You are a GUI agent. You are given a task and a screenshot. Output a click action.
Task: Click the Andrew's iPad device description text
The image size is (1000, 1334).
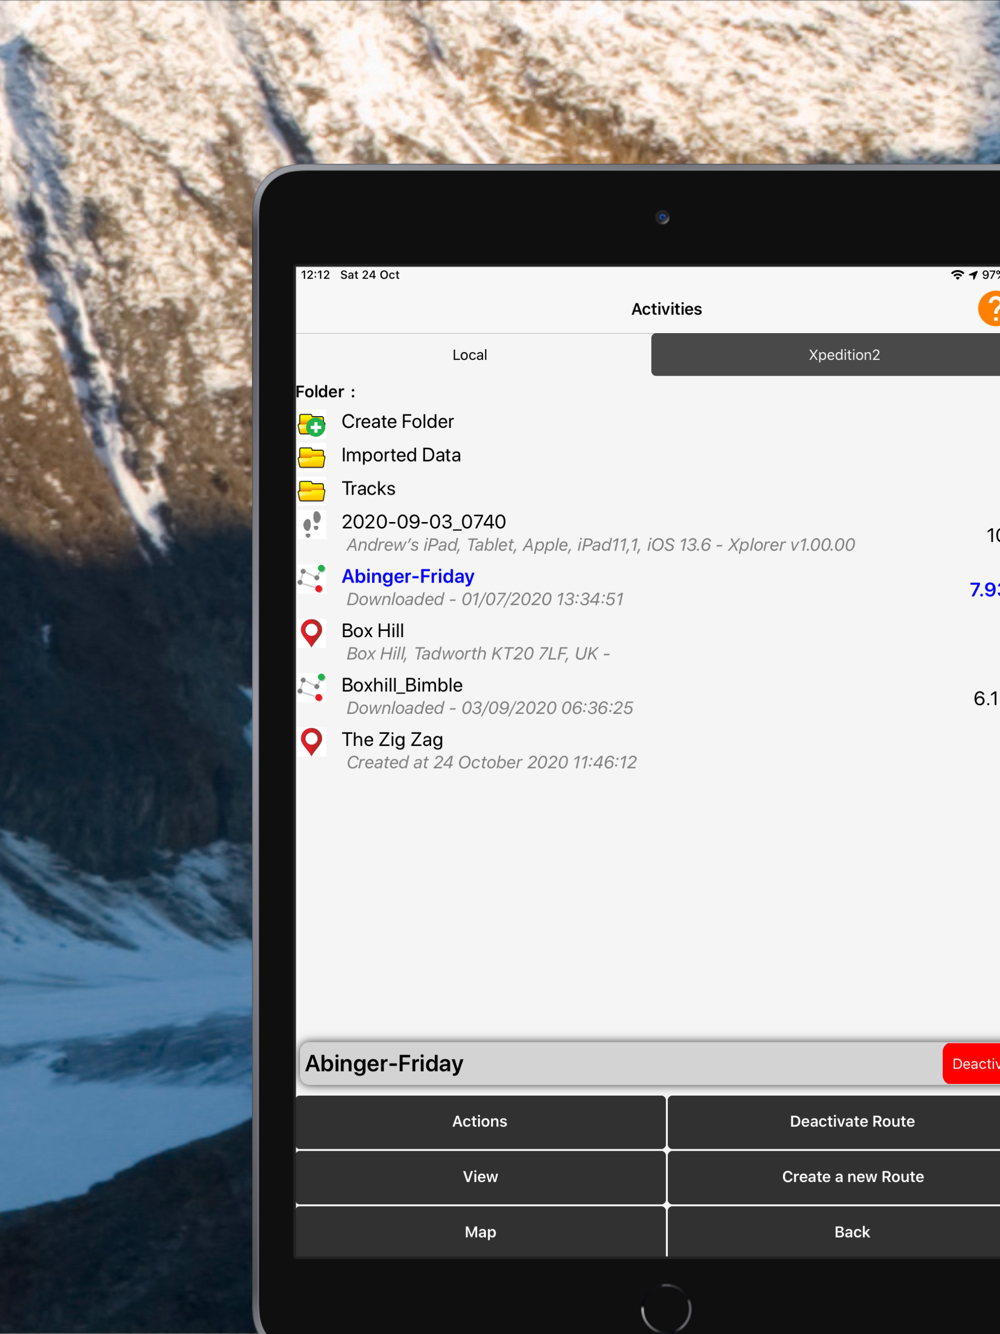pos(601,545)
